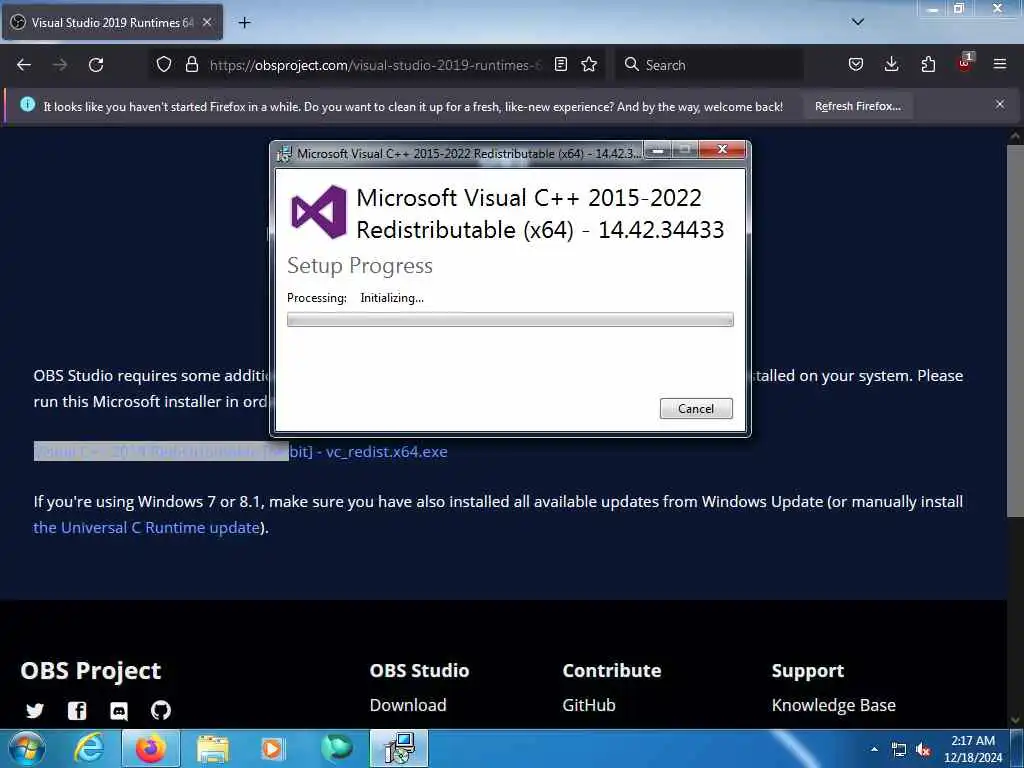Click the information icon in notification bar
Viewport: 1024px width, 768px height.
[x=27, y=104]
